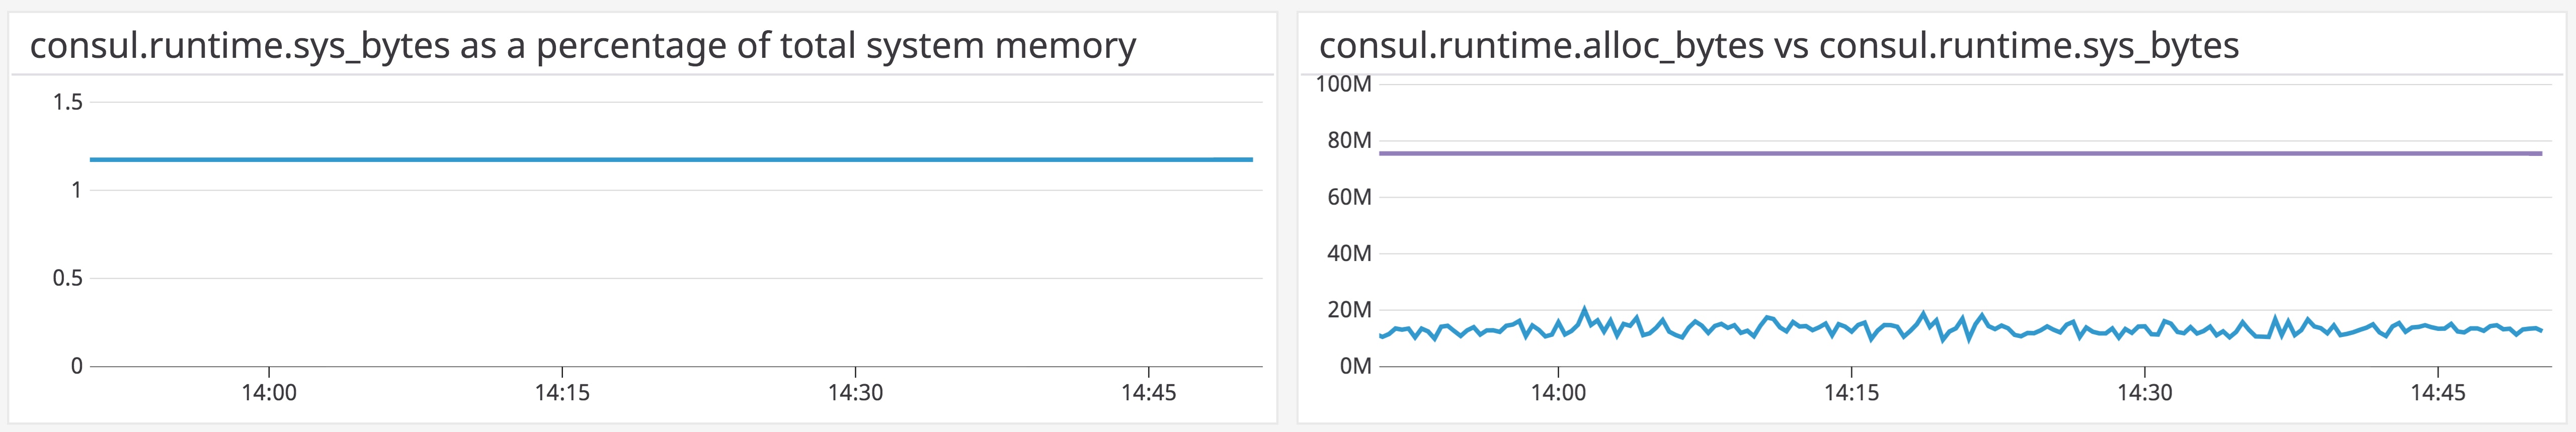The height and width of the screenshot is (432, 2576).
Task: Click the 20M y-axis label
Action: coord(1349,310)
